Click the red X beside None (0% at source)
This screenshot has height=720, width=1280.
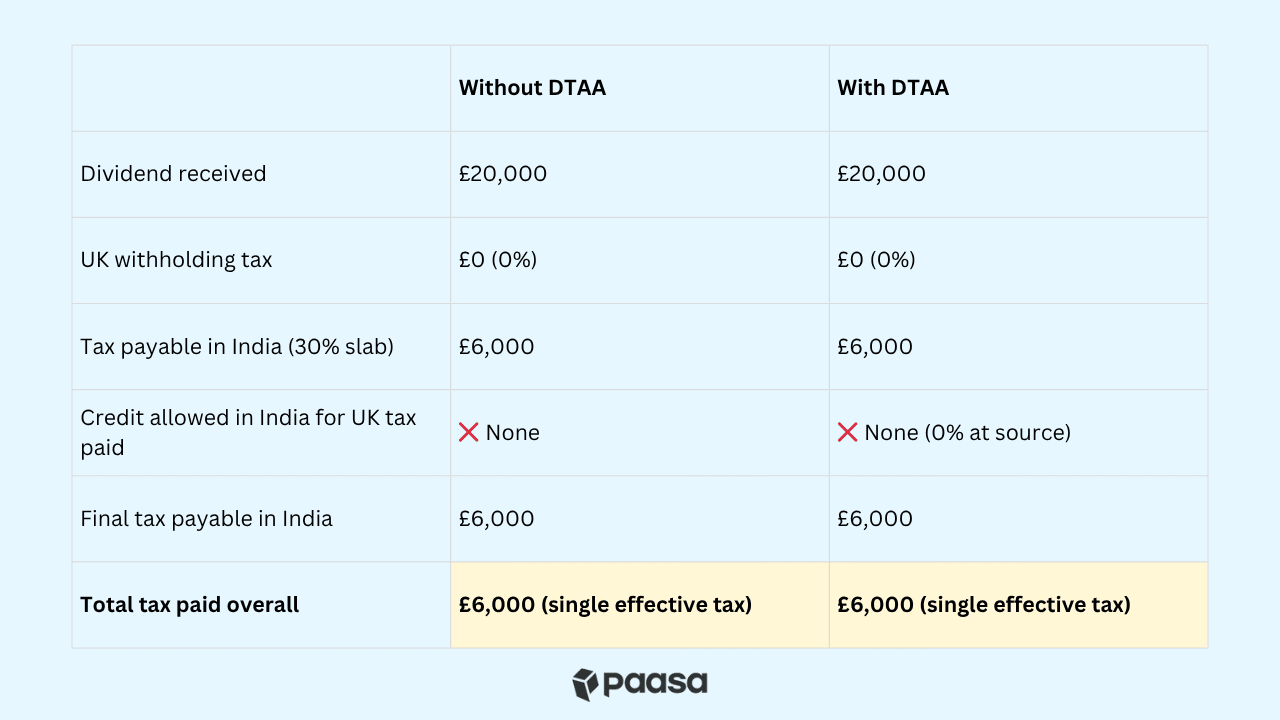click(x=847, y=432)
